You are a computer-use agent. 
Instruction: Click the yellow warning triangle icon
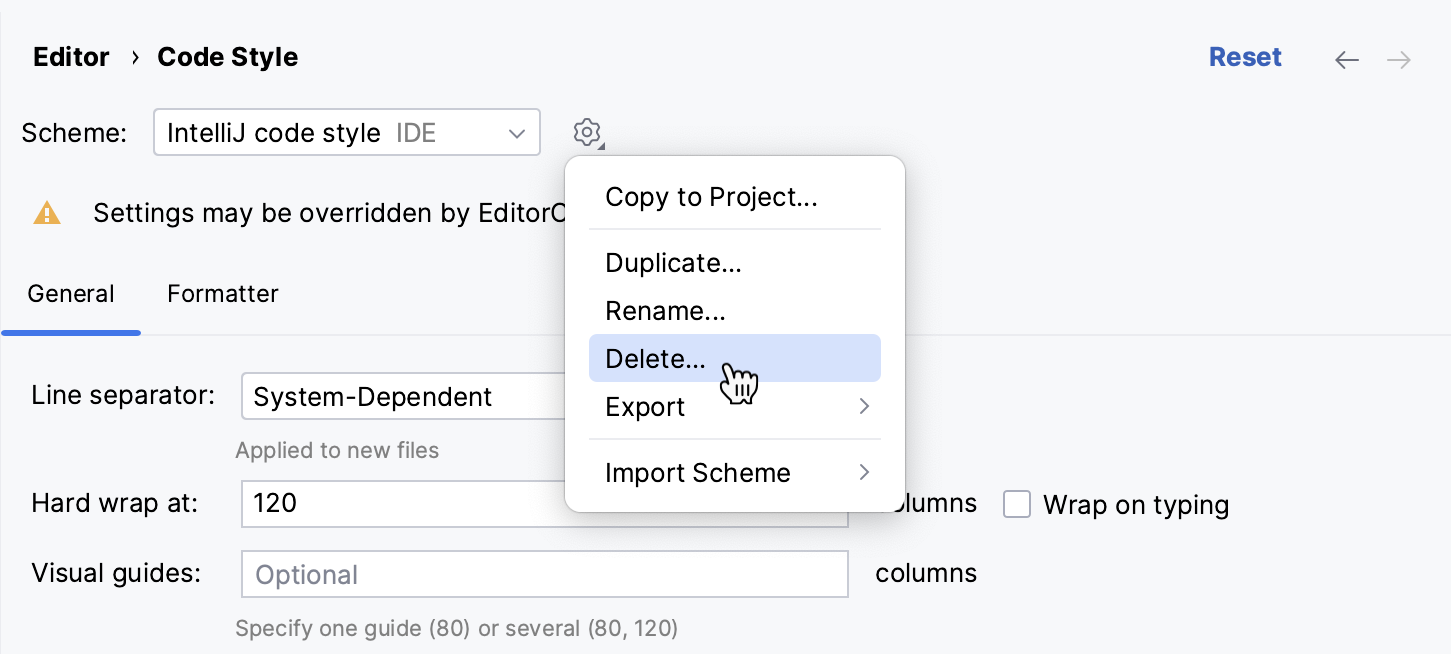point(46,212)
